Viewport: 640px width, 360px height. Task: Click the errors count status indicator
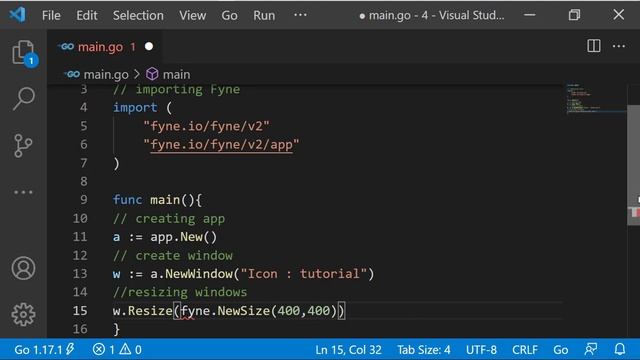pyautogui.click(x=103, y=349)
